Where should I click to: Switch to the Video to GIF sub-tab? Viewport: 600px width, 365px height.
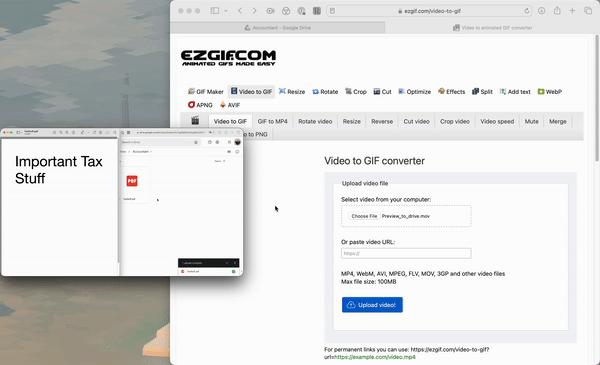tap(230, 121)
